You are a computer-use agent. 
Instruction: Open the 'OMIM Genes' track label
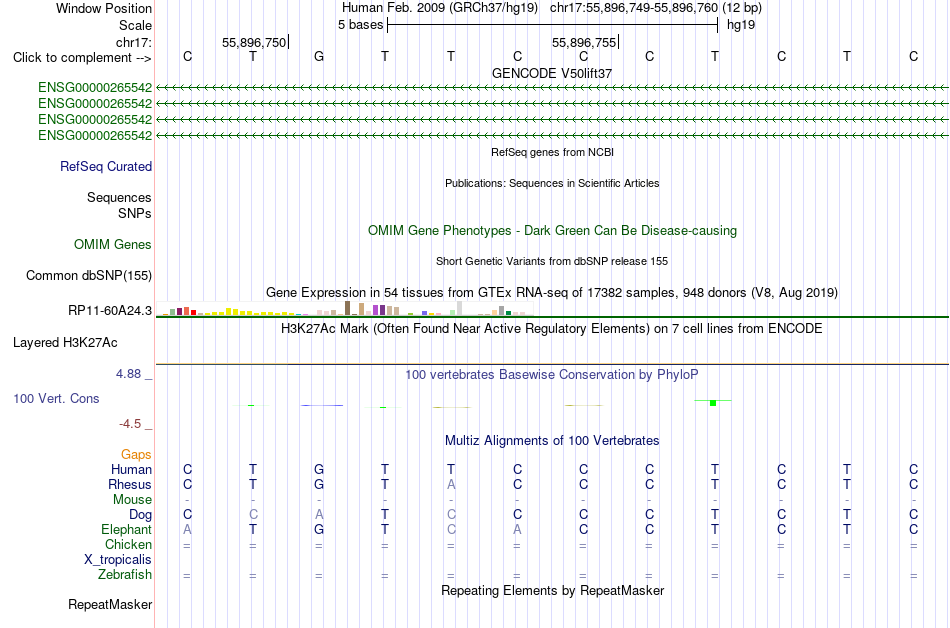pos(113,245)
